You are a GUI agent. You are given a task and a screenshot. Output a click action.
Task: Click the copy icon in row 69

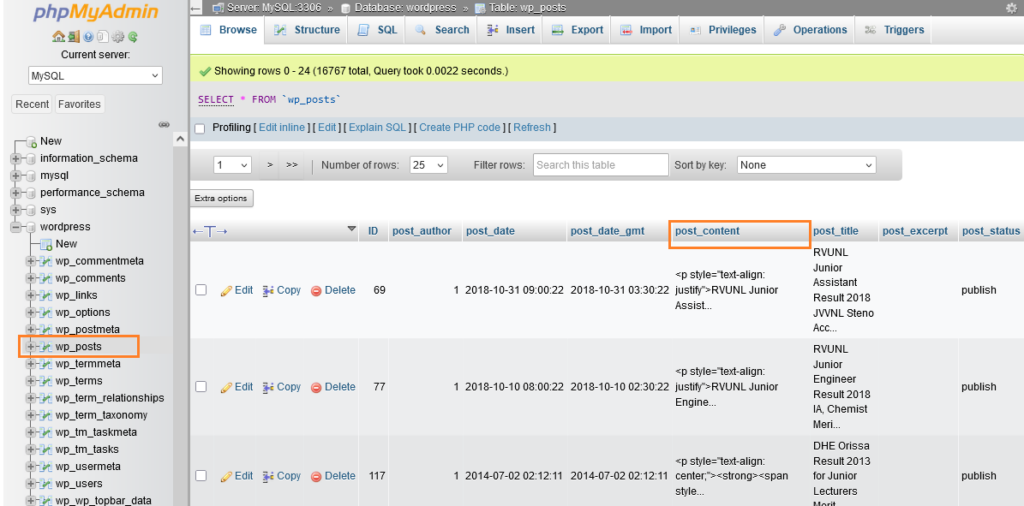click(268, 290)
